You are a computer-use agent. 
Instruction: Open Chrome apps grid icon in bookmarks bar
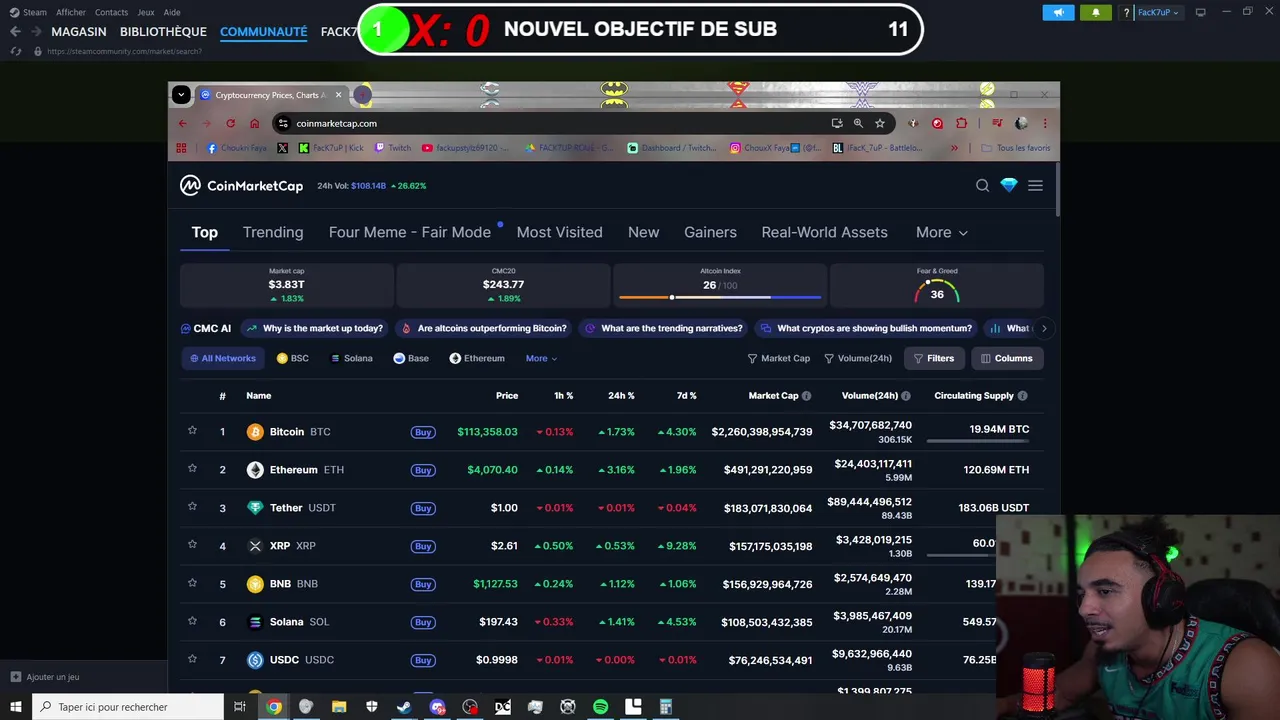click(x=181, y=148)
